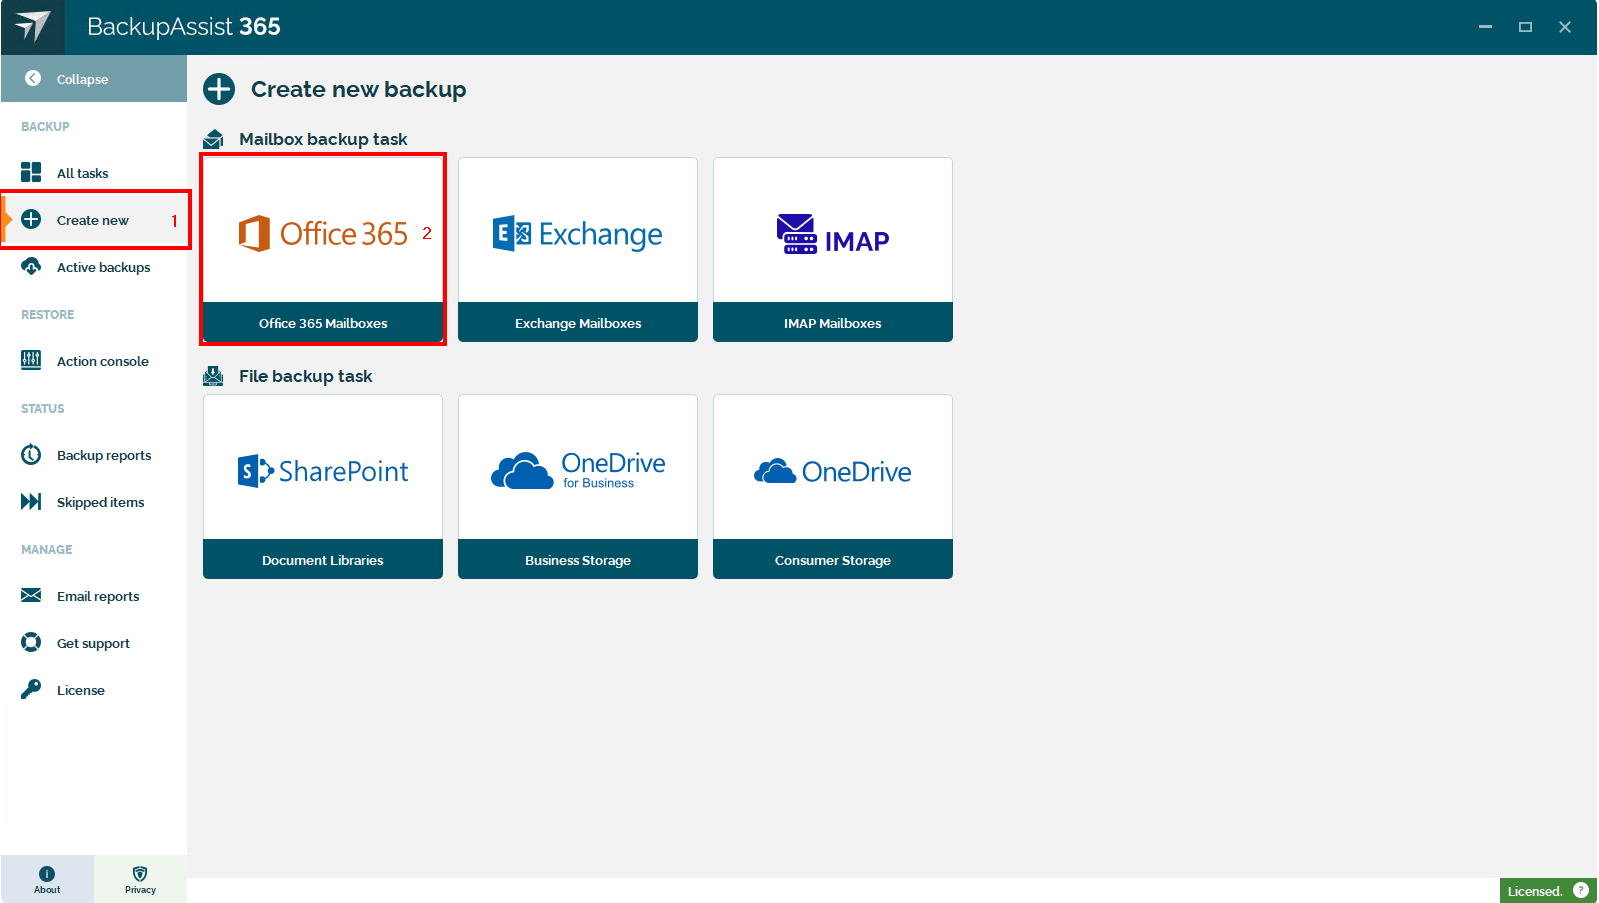Click the help question mark beside Licensed
This screenshot has width=1599, height=903.
tap(1581, 890)
